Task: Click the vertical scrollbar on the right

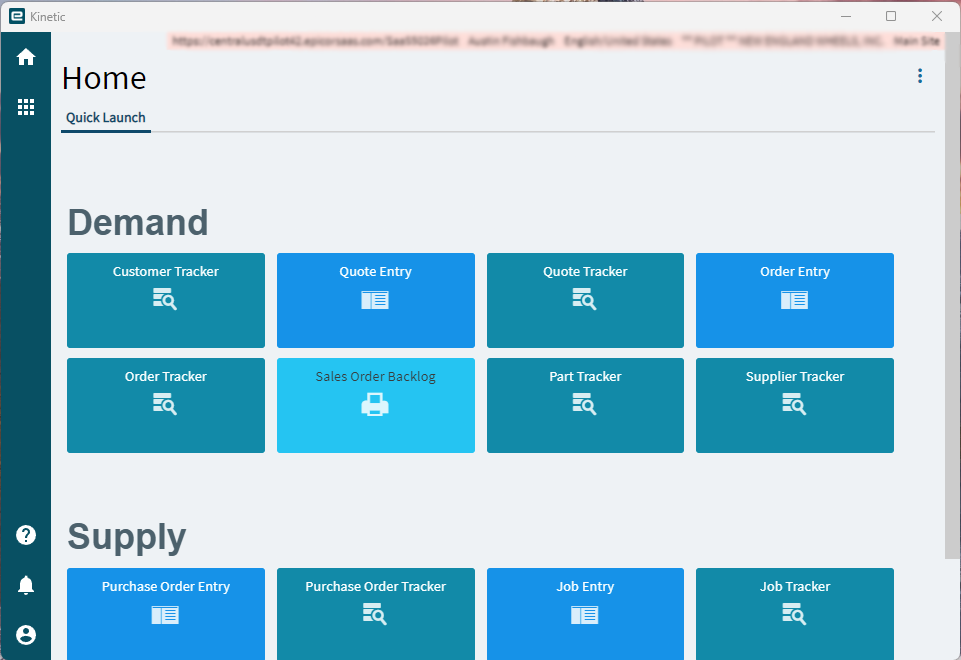Action: pos(952,294)
